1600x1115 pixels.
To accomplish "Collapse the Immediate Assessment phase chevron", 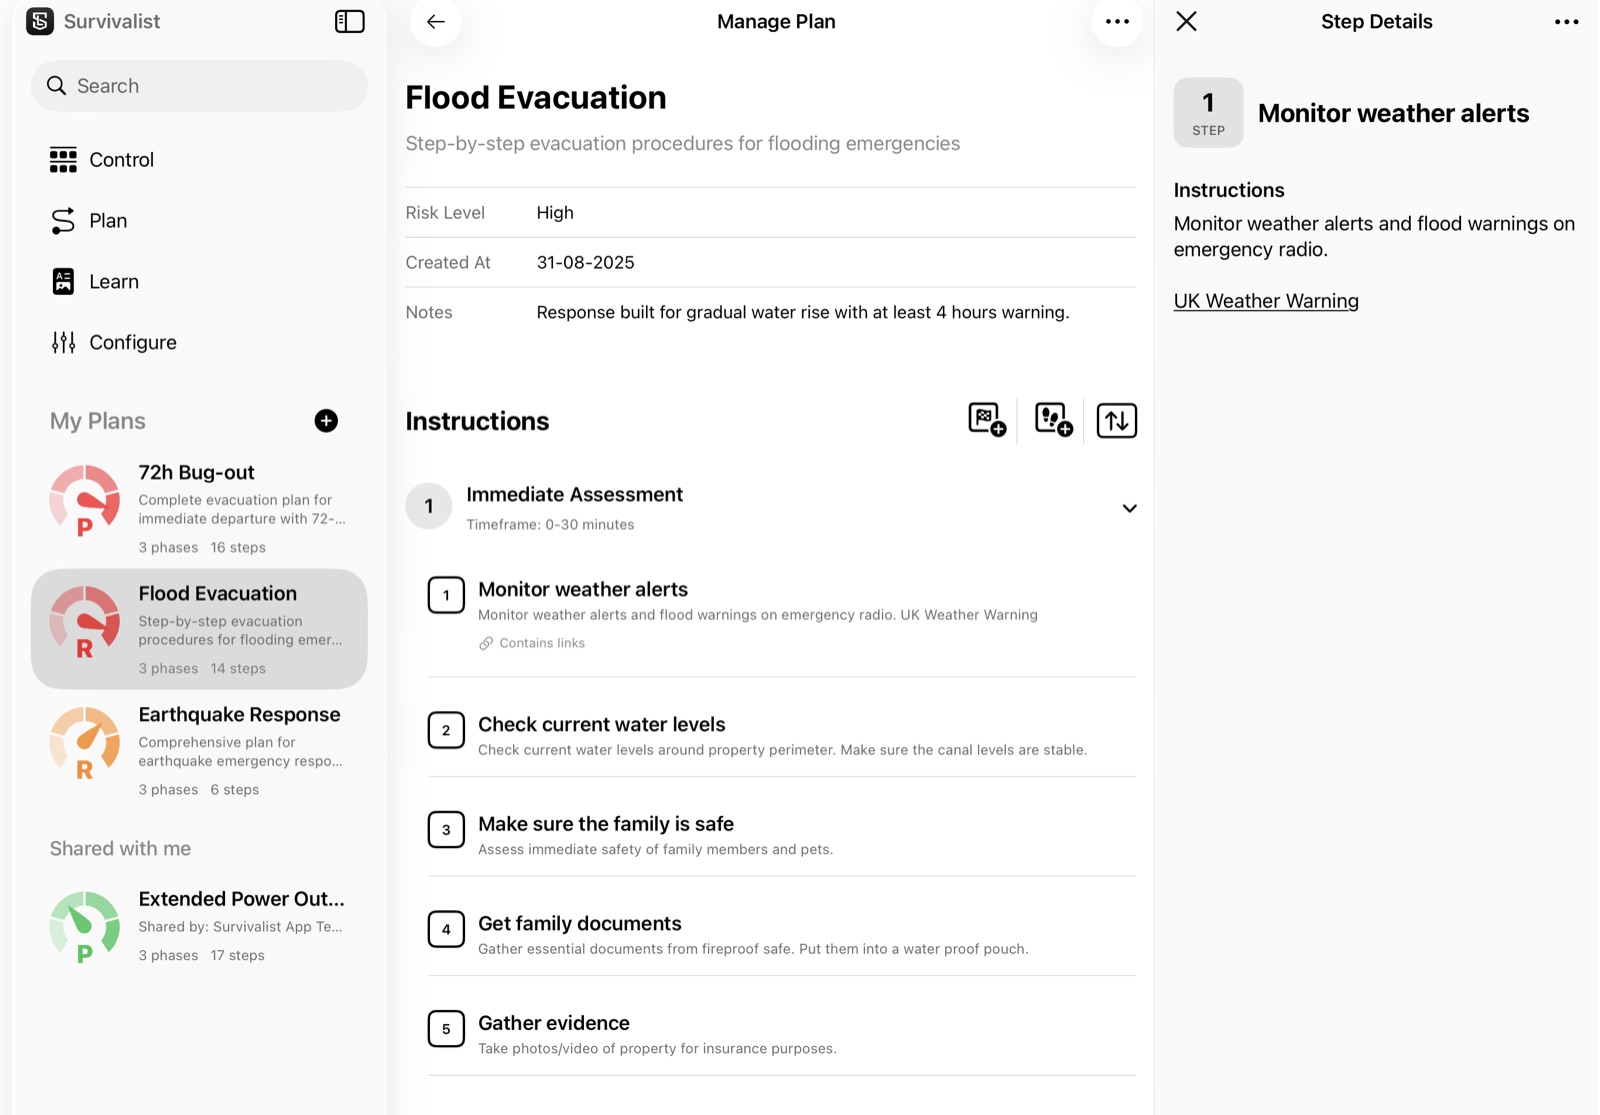I will (x=1129, y=508).
